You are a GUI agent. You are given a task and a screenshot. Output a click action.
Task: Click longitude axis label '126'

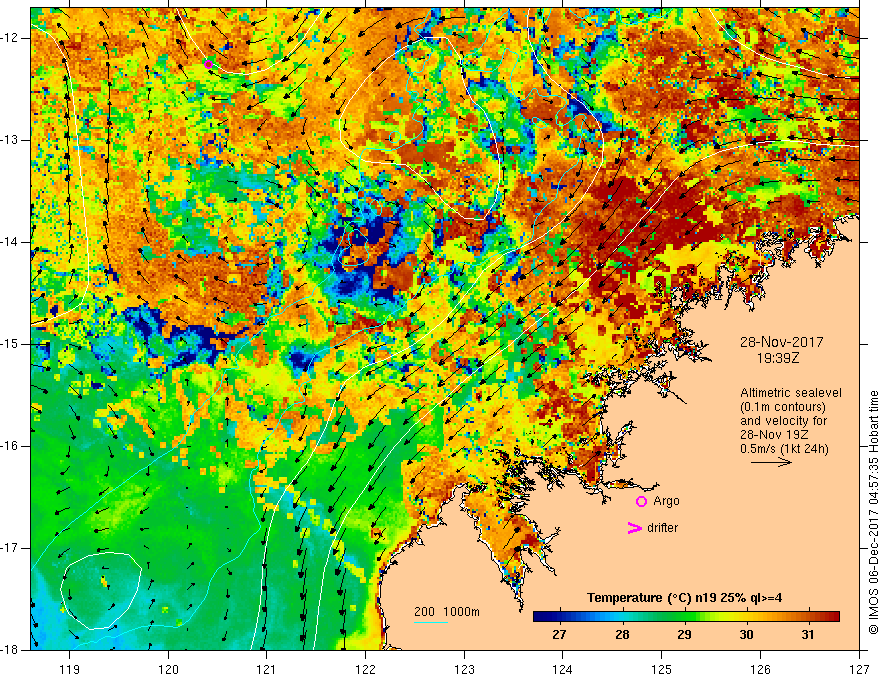(760, 669)
